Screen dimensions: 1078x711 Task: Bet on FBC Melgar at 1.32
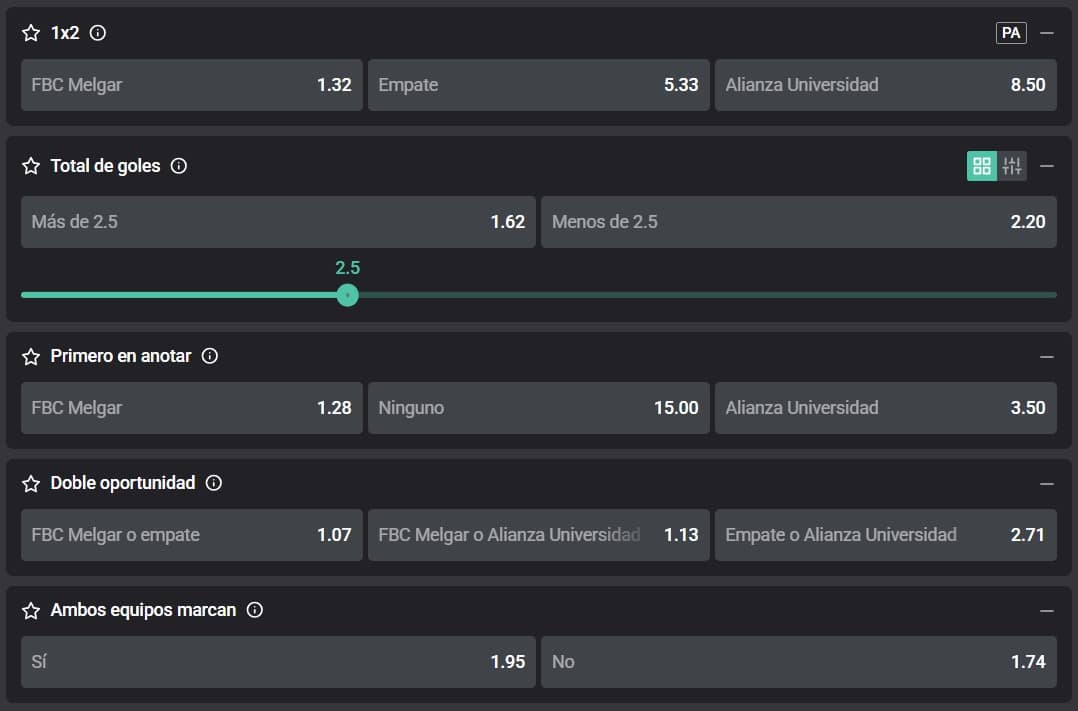191,85
